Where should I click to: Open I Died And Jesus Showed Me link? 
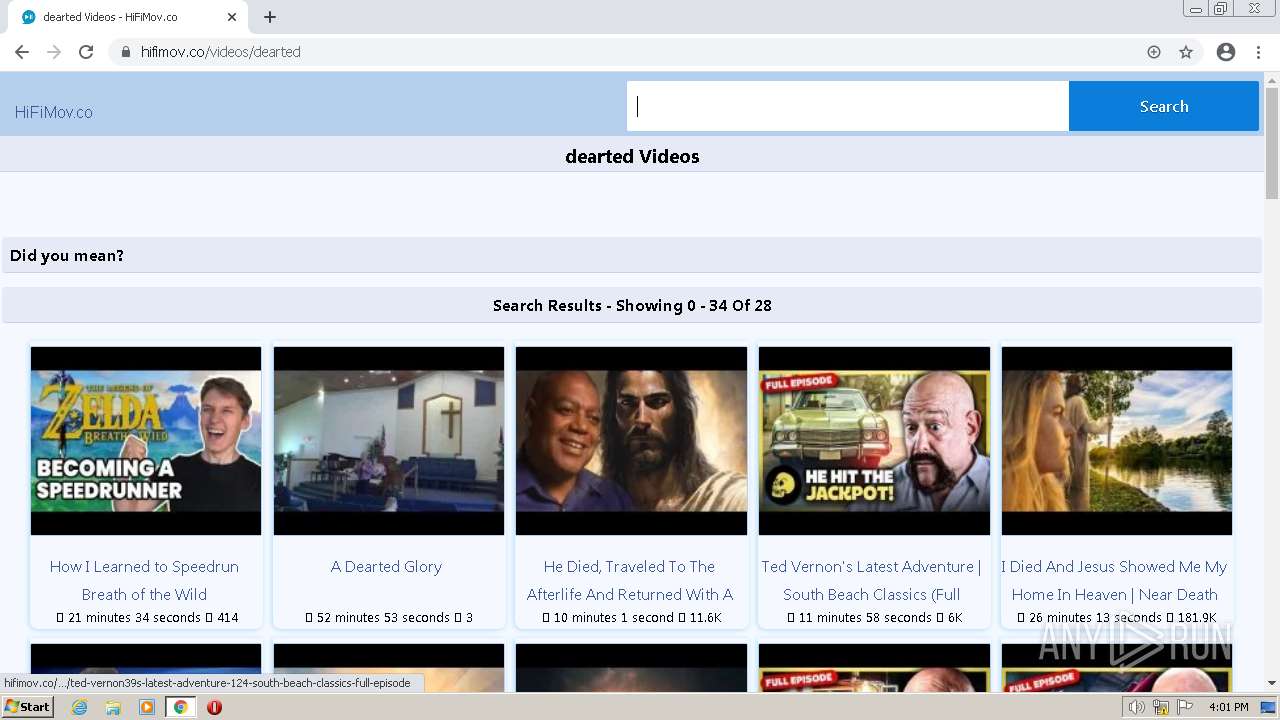[1114, 580]
